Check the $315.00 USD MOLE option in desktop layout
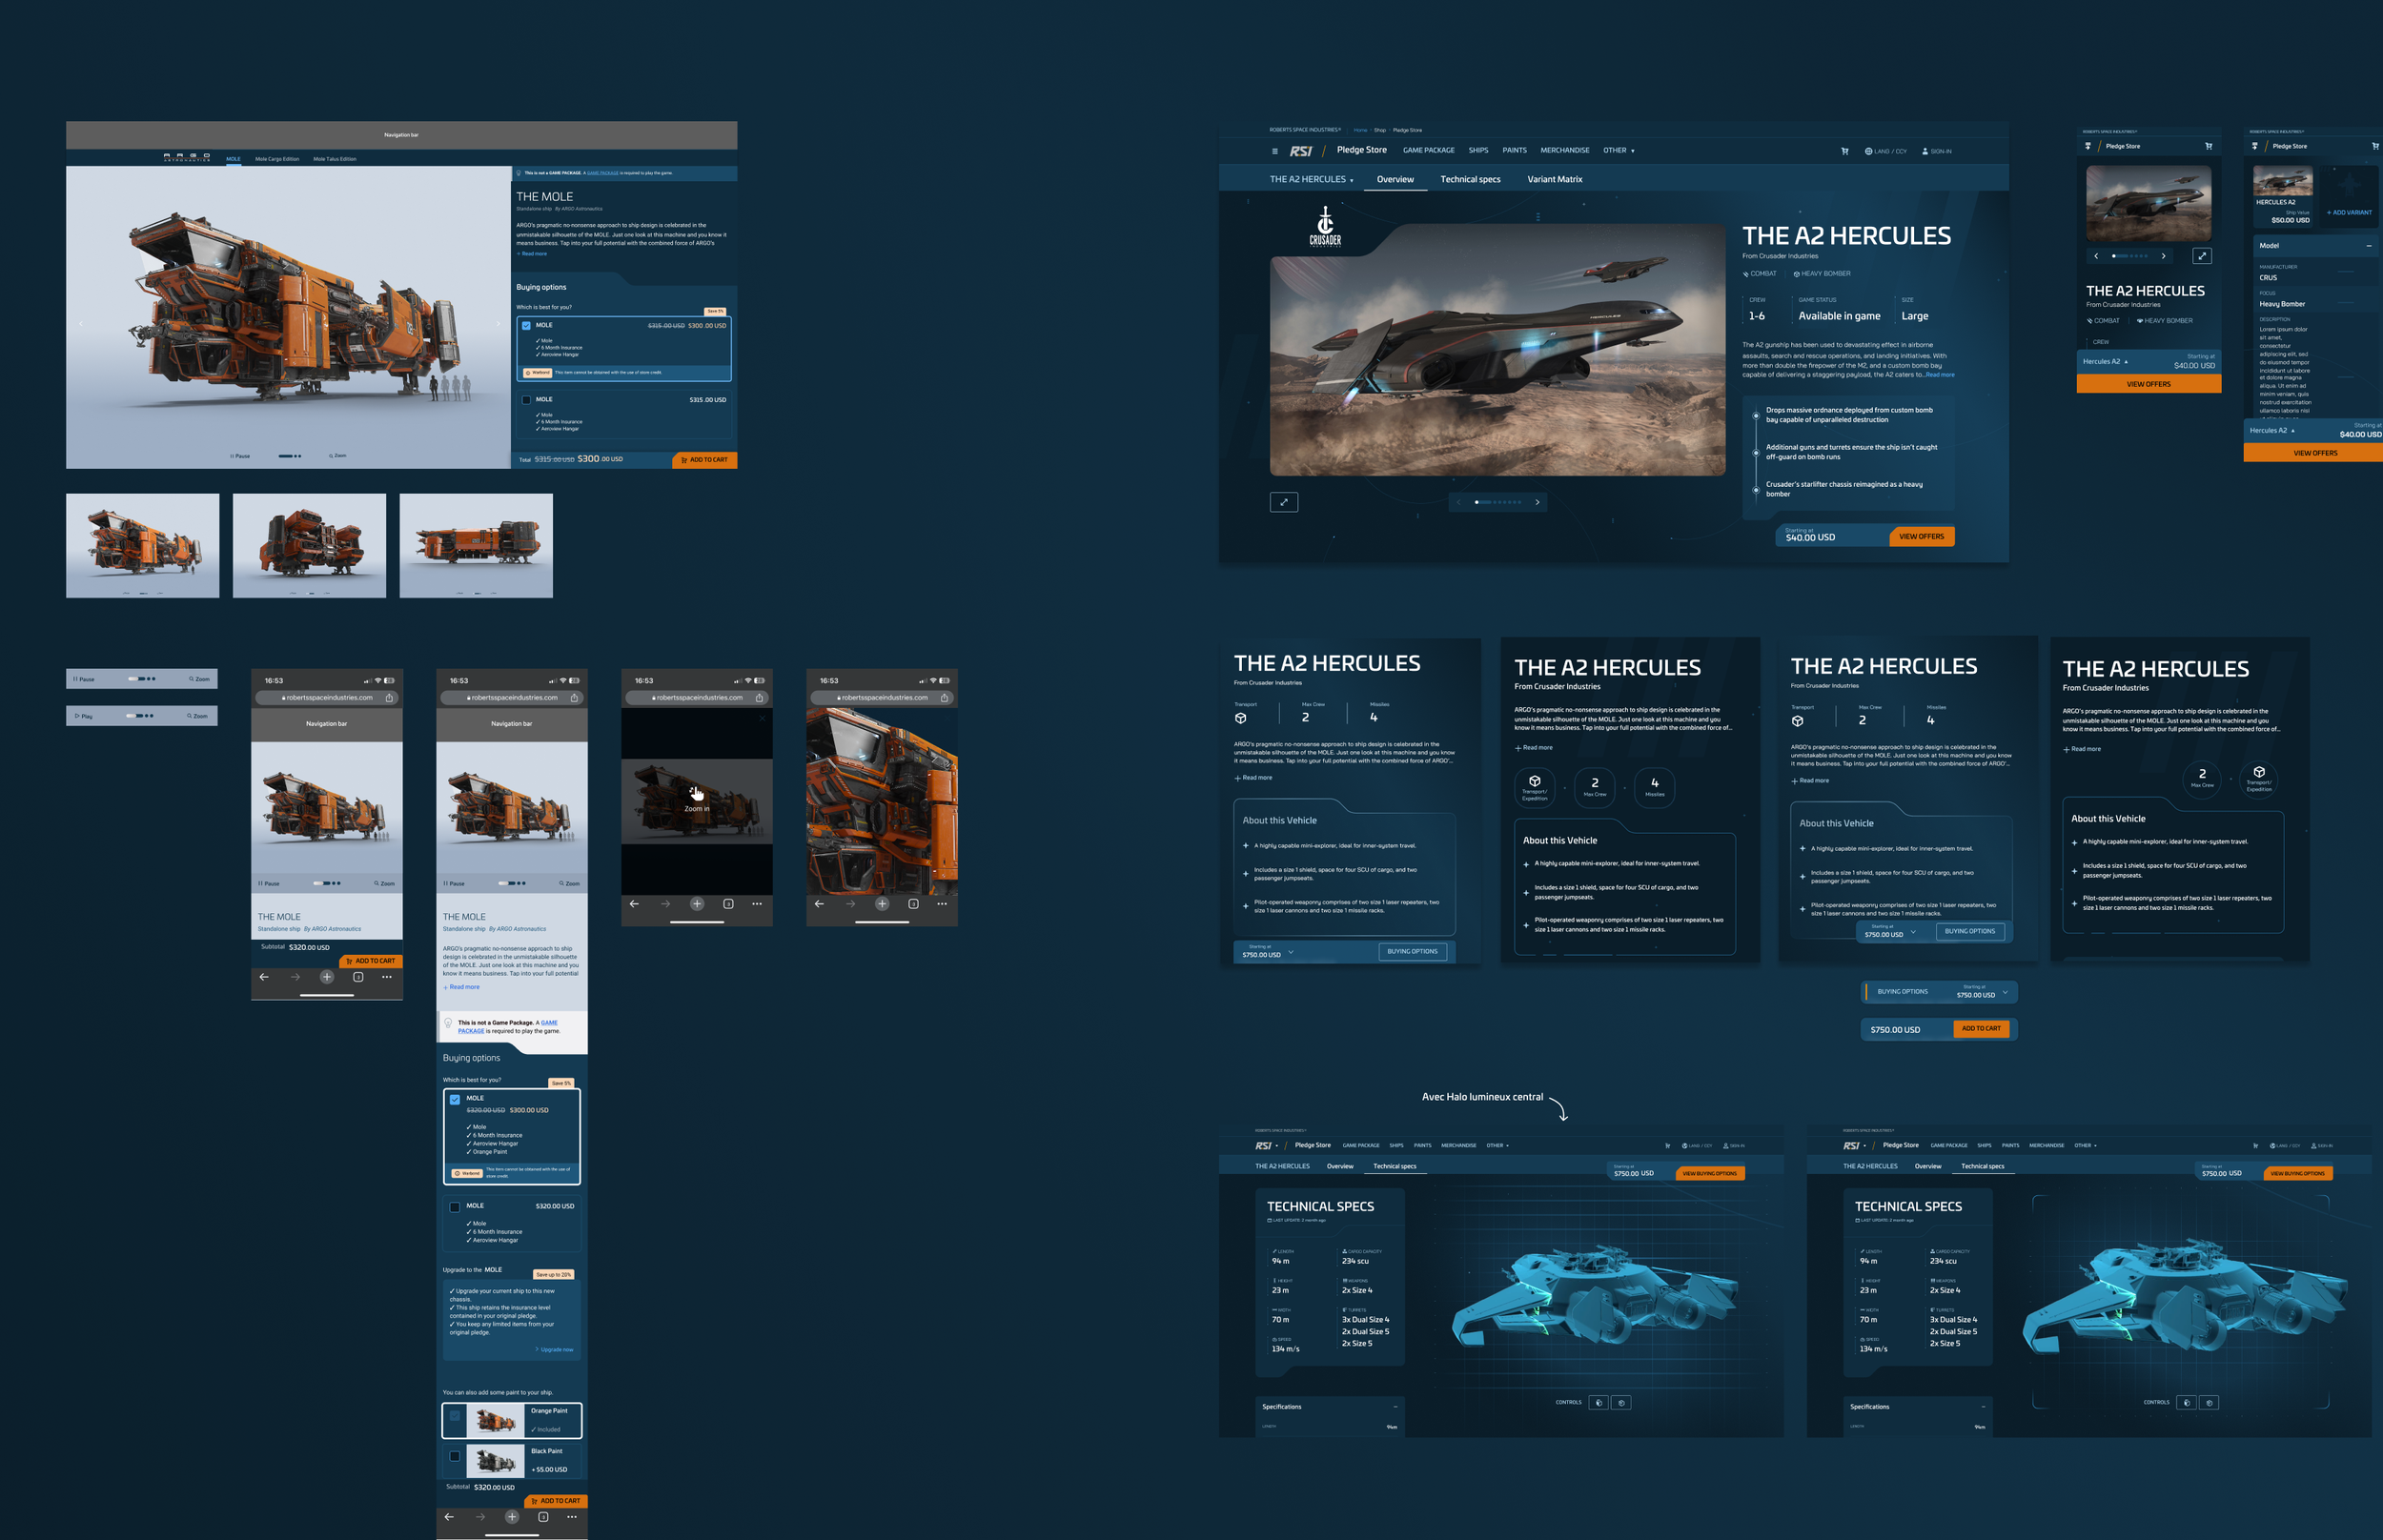 tap(526, 400)
